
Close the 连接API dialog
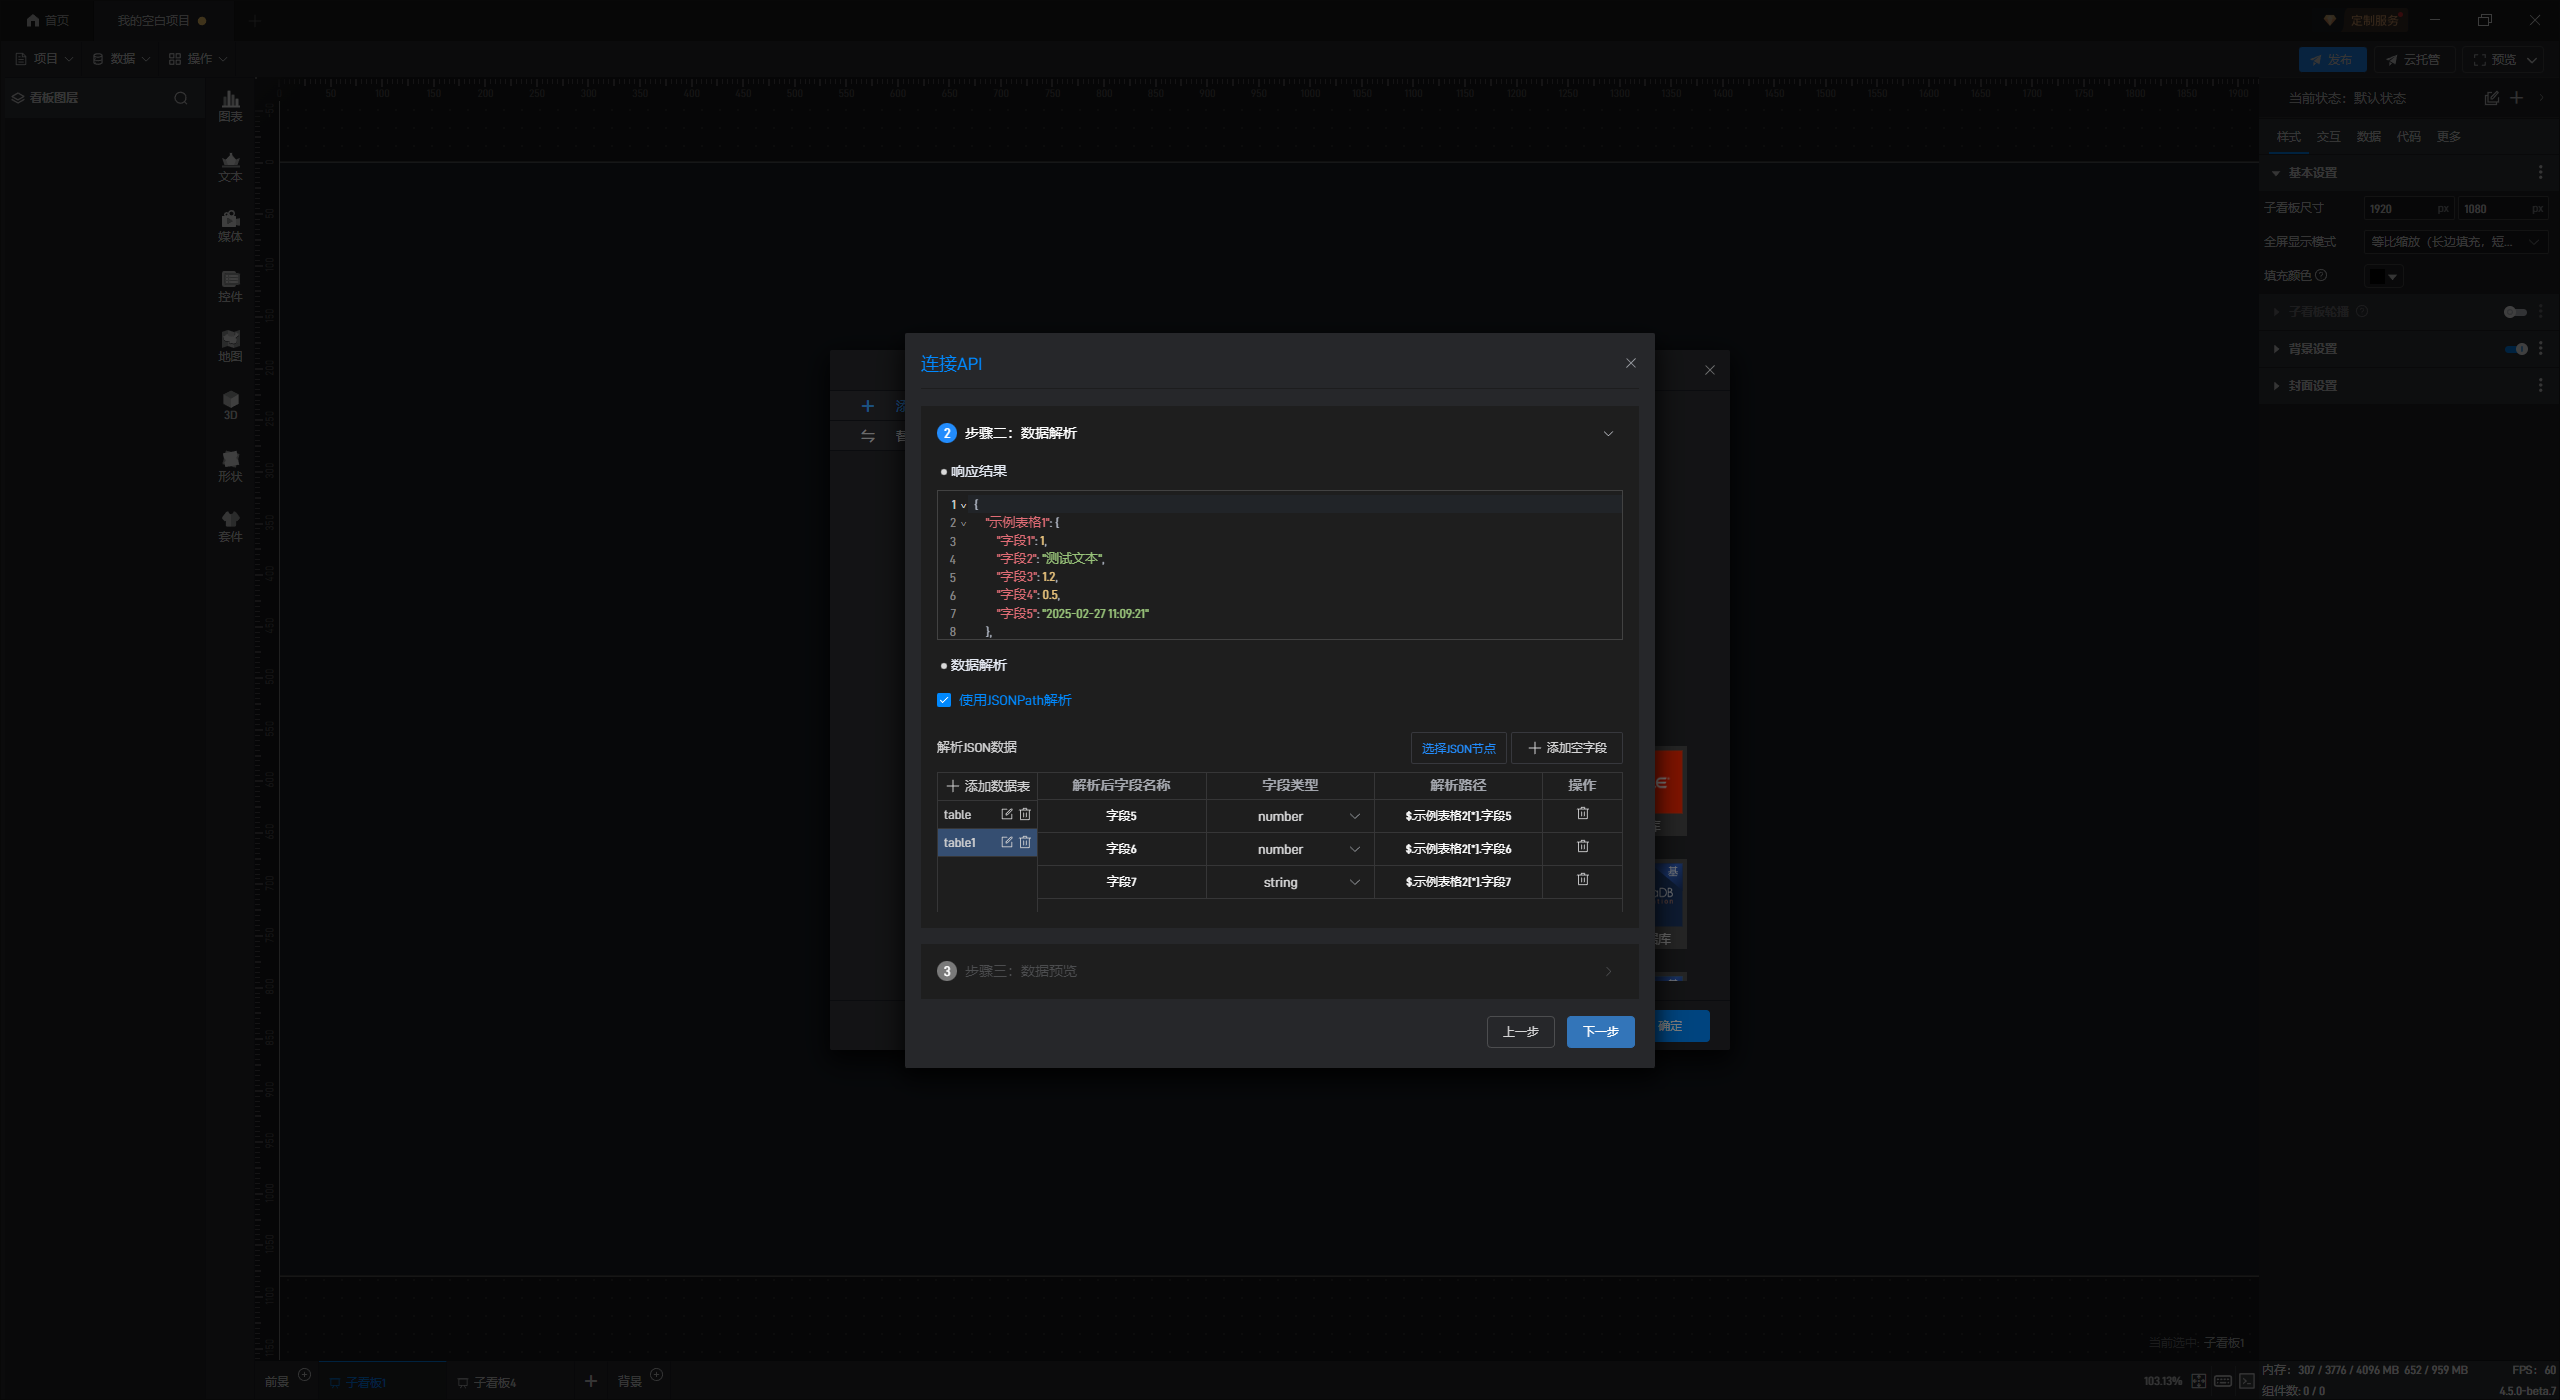pyautogui.click(x=1631, y=363)
